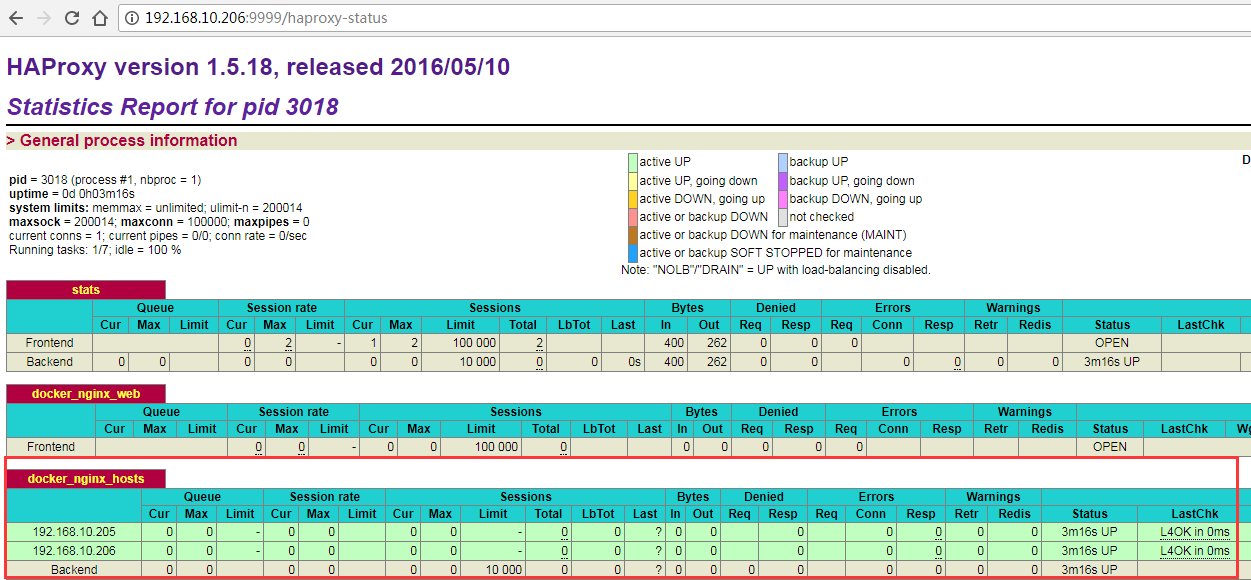Click 'OPEN' status in docker_nginx_web Frontend row

pyautogui.click(x=1110, y=447)
